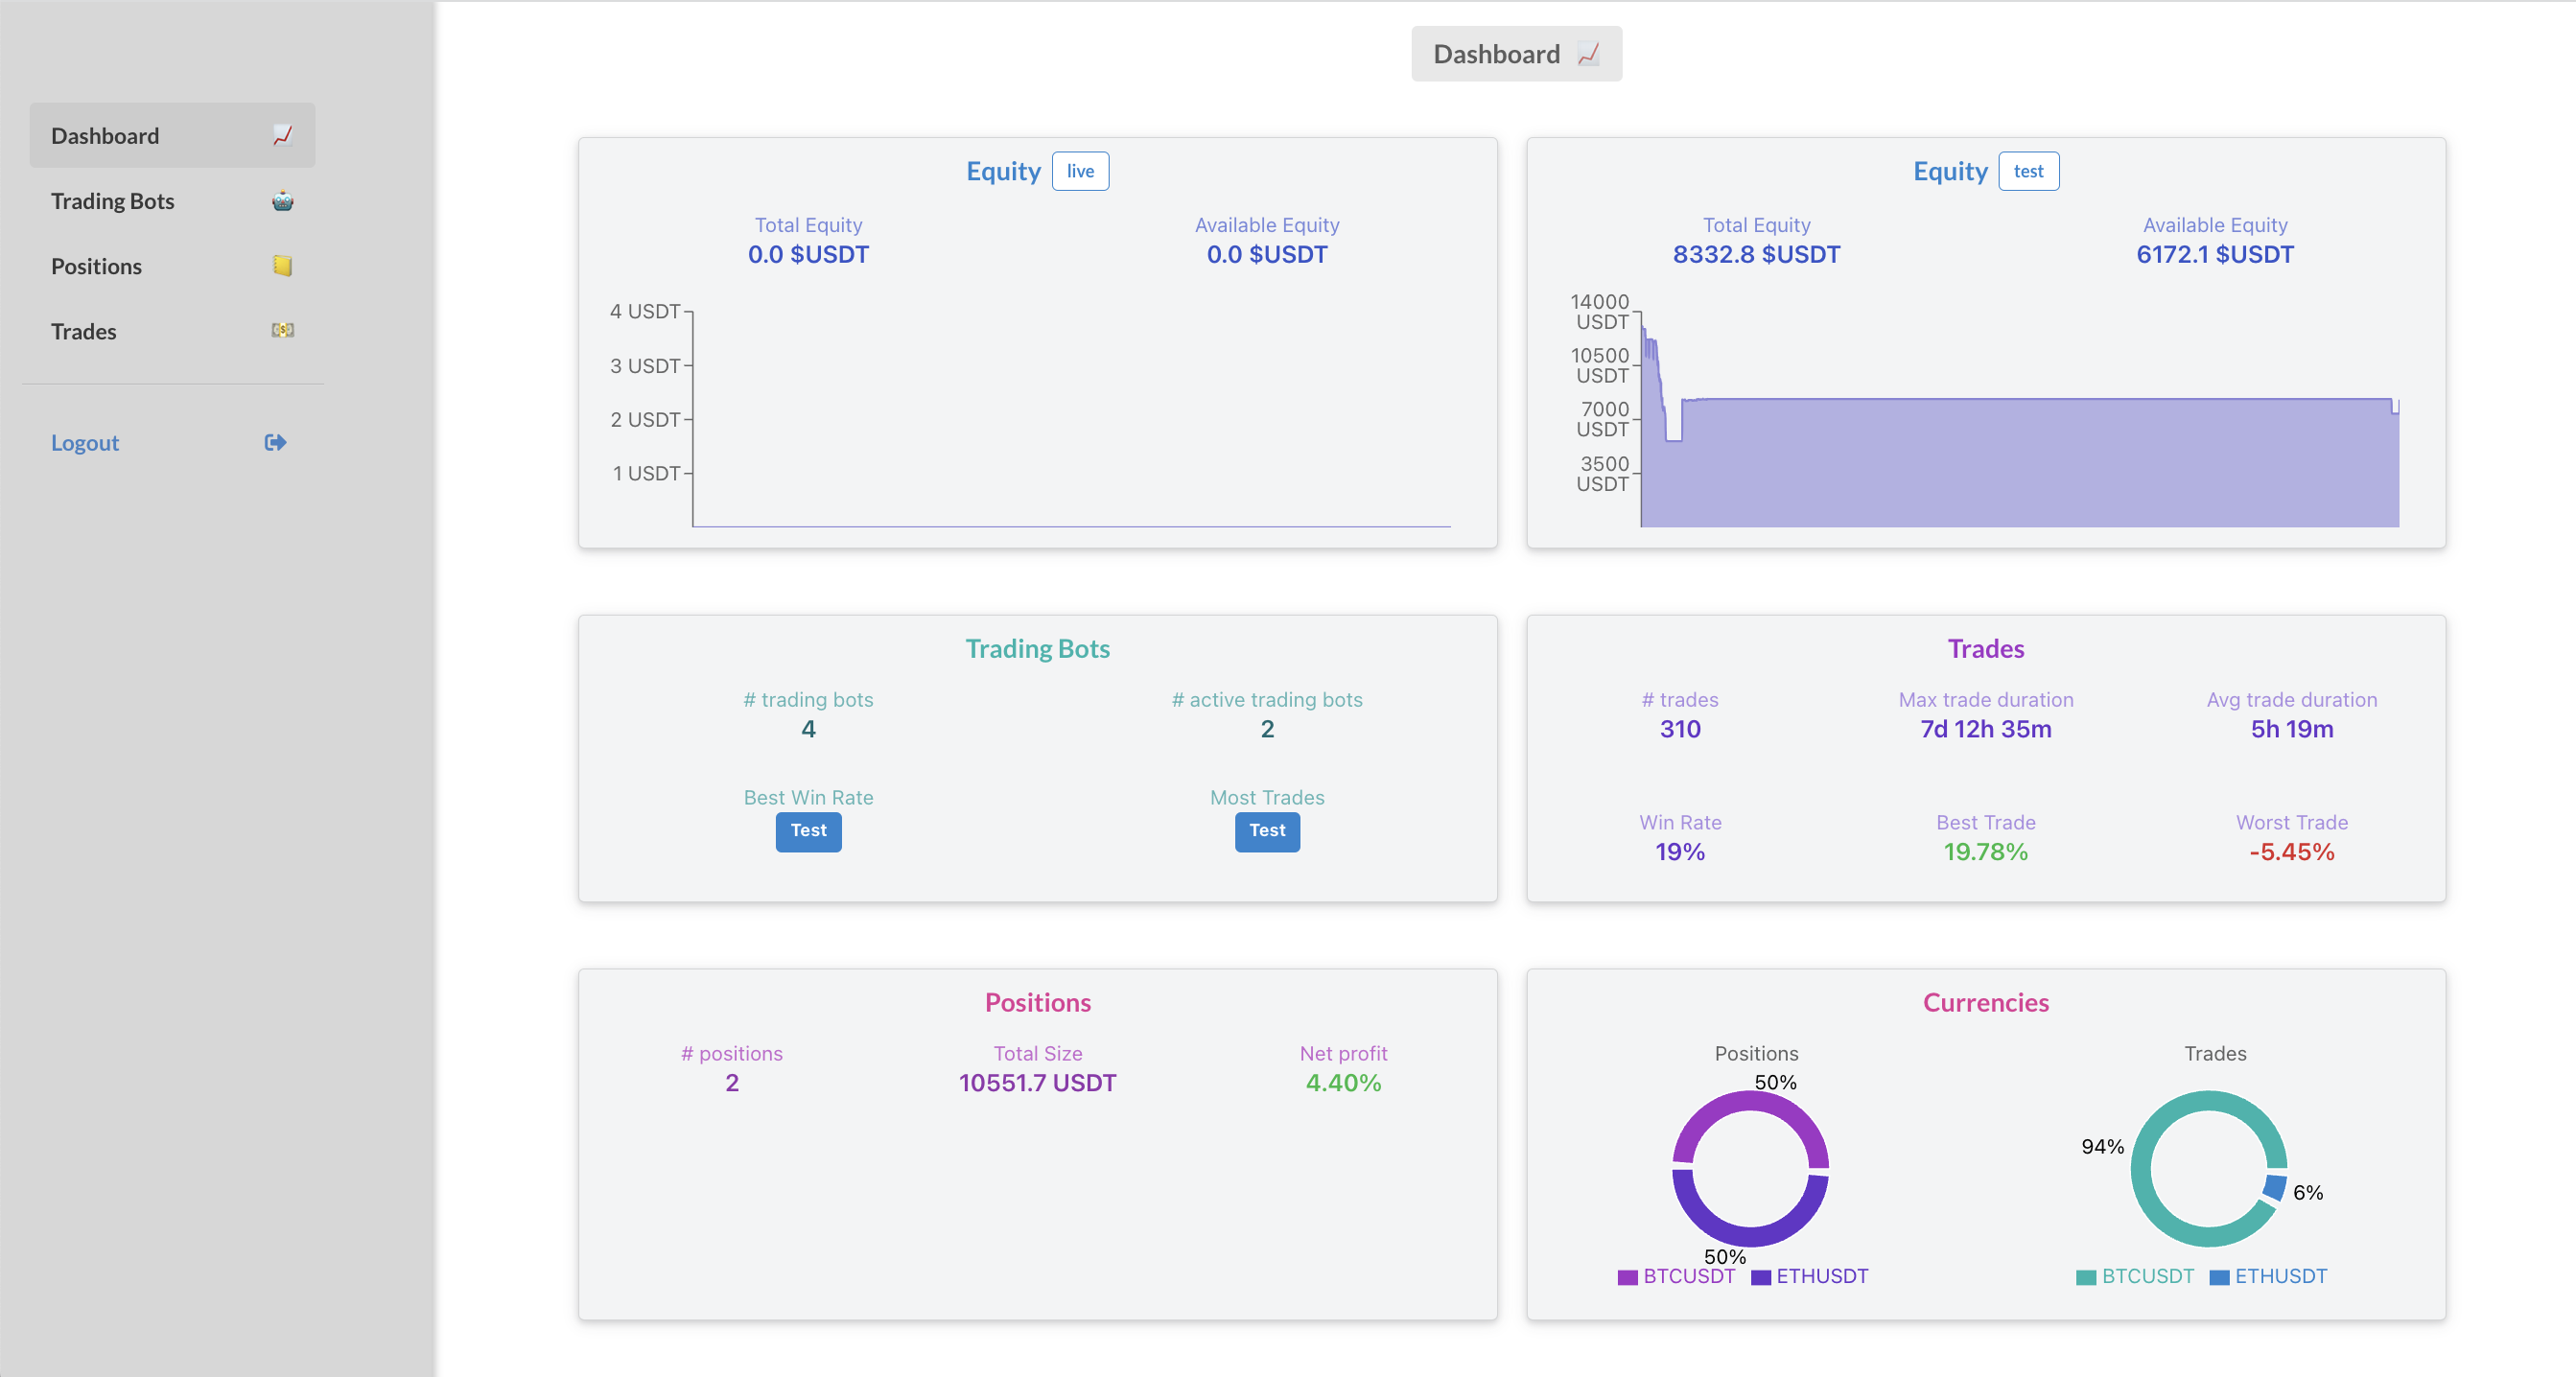Image resolution: width=2576 pixels, height=1377 pixels.
Task: Toggle ETHUSDT blue legend swatch in Trades chart
Action: coord(2219,1277)
